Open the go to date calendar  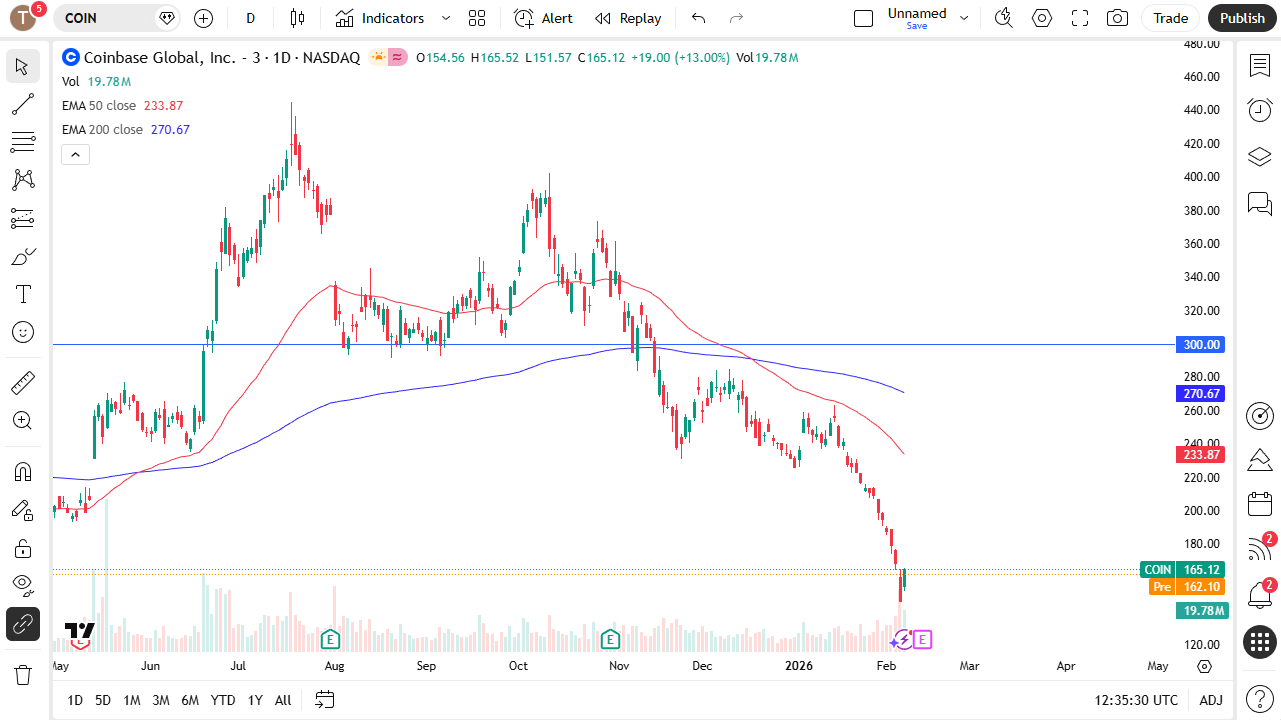coord(324,700)
